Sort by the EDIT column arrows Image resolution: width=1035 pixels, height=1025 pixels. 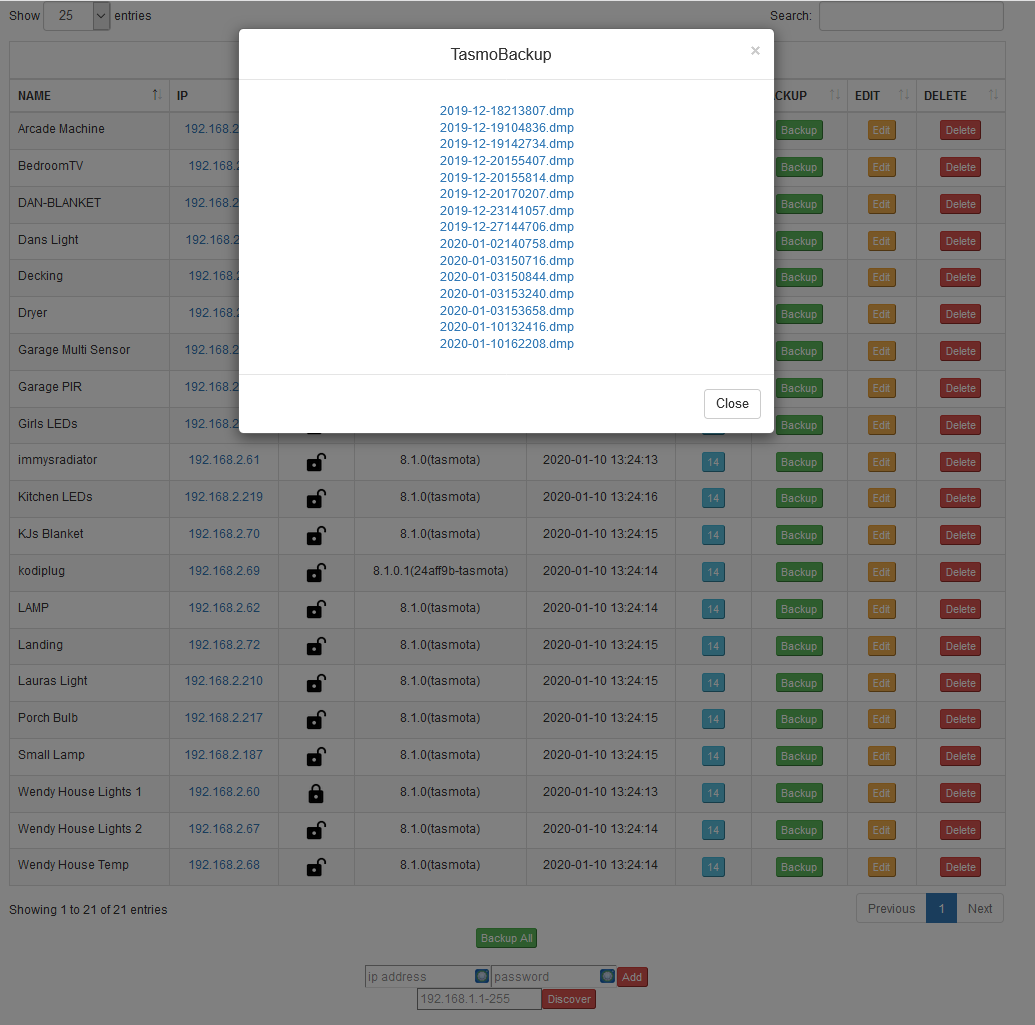point(904,96)
